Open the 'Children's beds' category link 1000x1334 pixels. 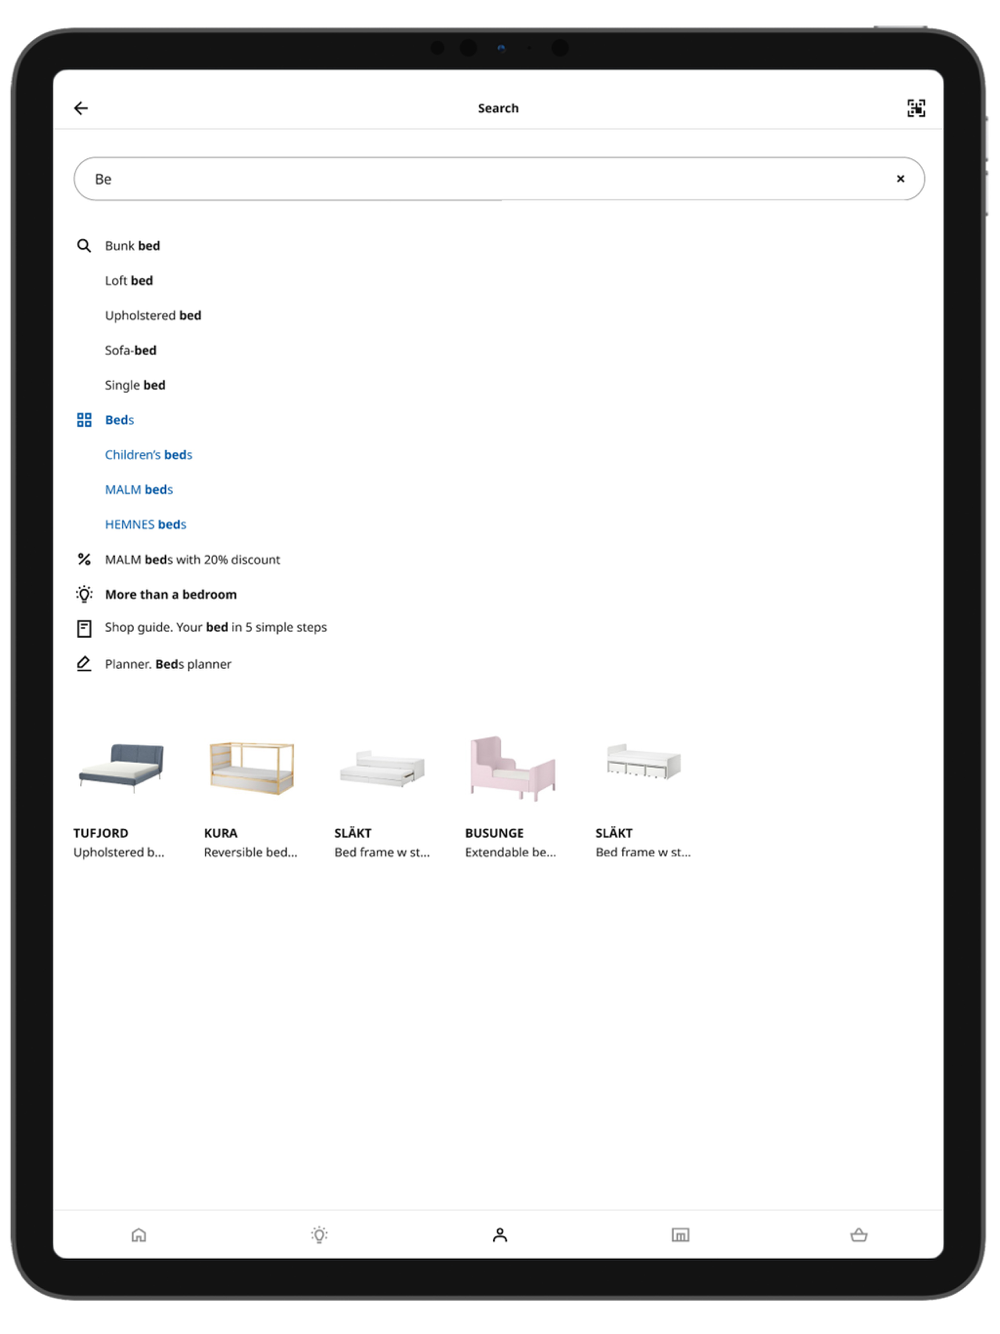[x=148, y=455]
